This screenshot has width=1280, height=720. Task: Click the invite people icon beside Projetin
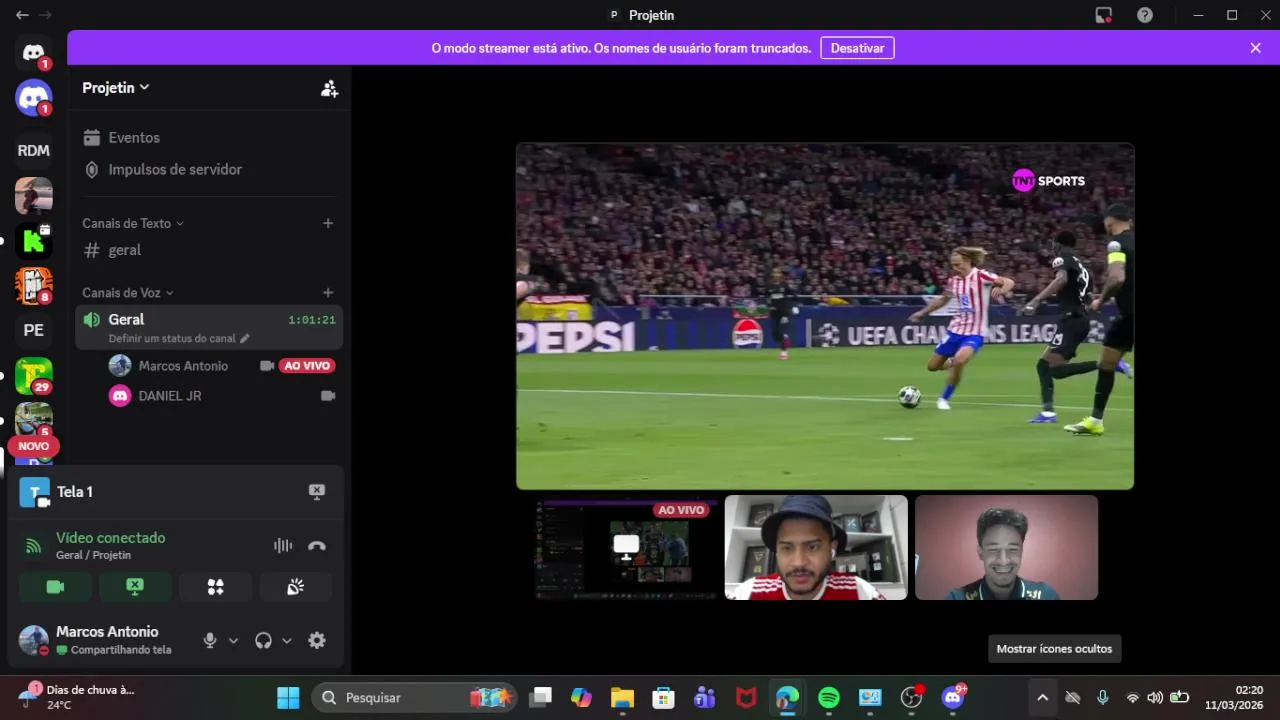point(329,88)
